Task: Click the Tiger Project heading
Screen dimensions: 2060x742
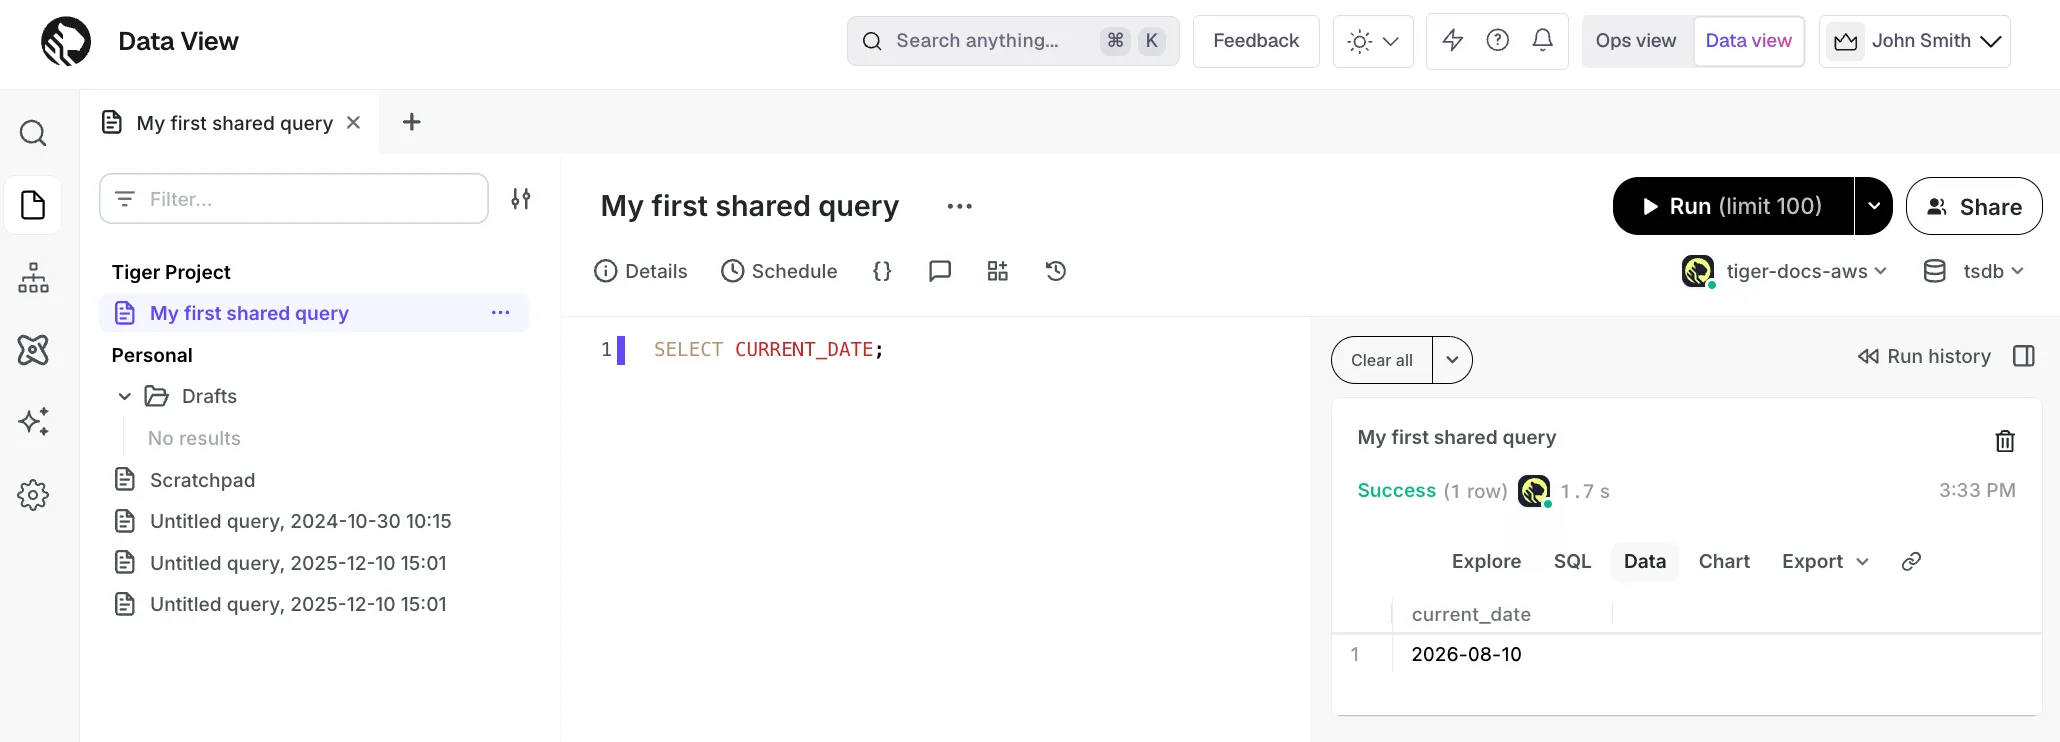Action: pos(171,272)
